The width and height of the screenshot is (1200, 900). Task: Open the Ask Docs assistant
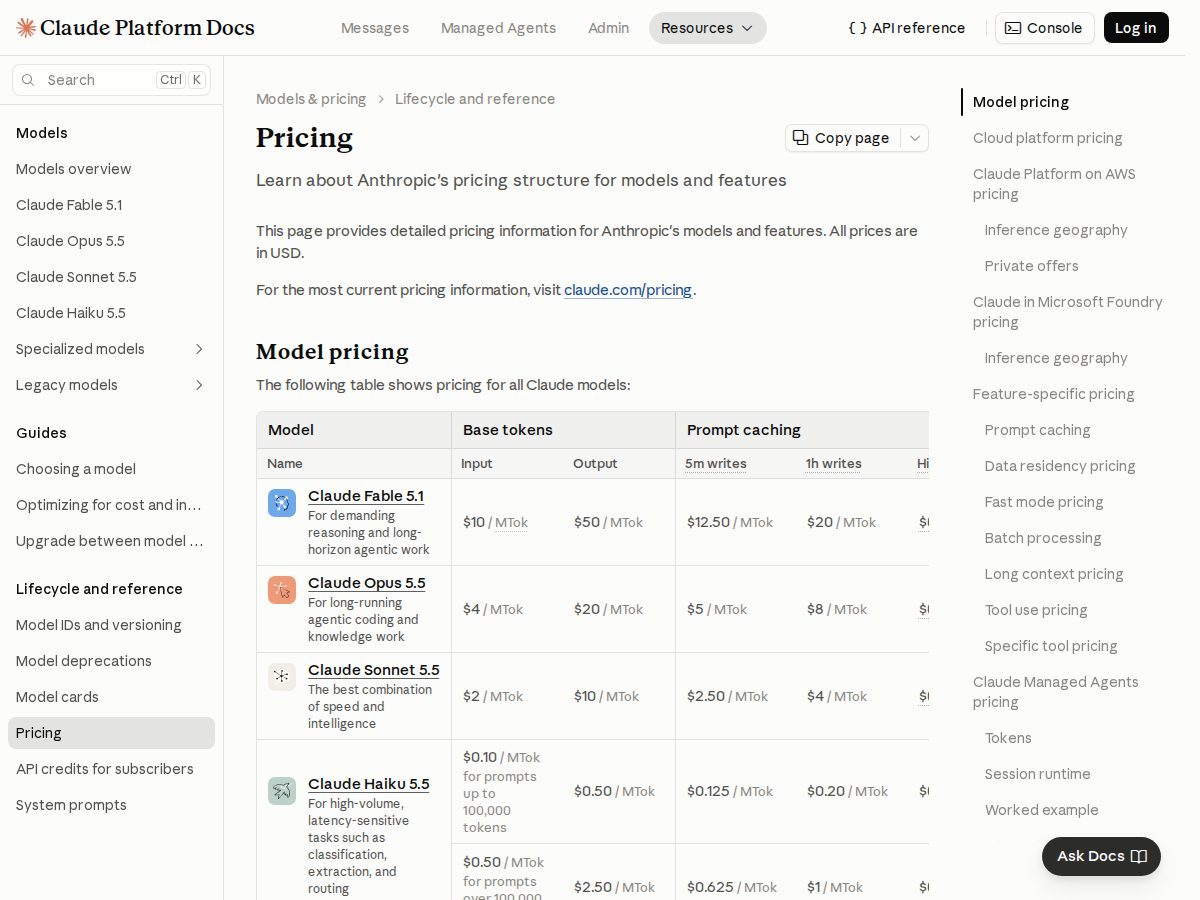pos(1101,856)
